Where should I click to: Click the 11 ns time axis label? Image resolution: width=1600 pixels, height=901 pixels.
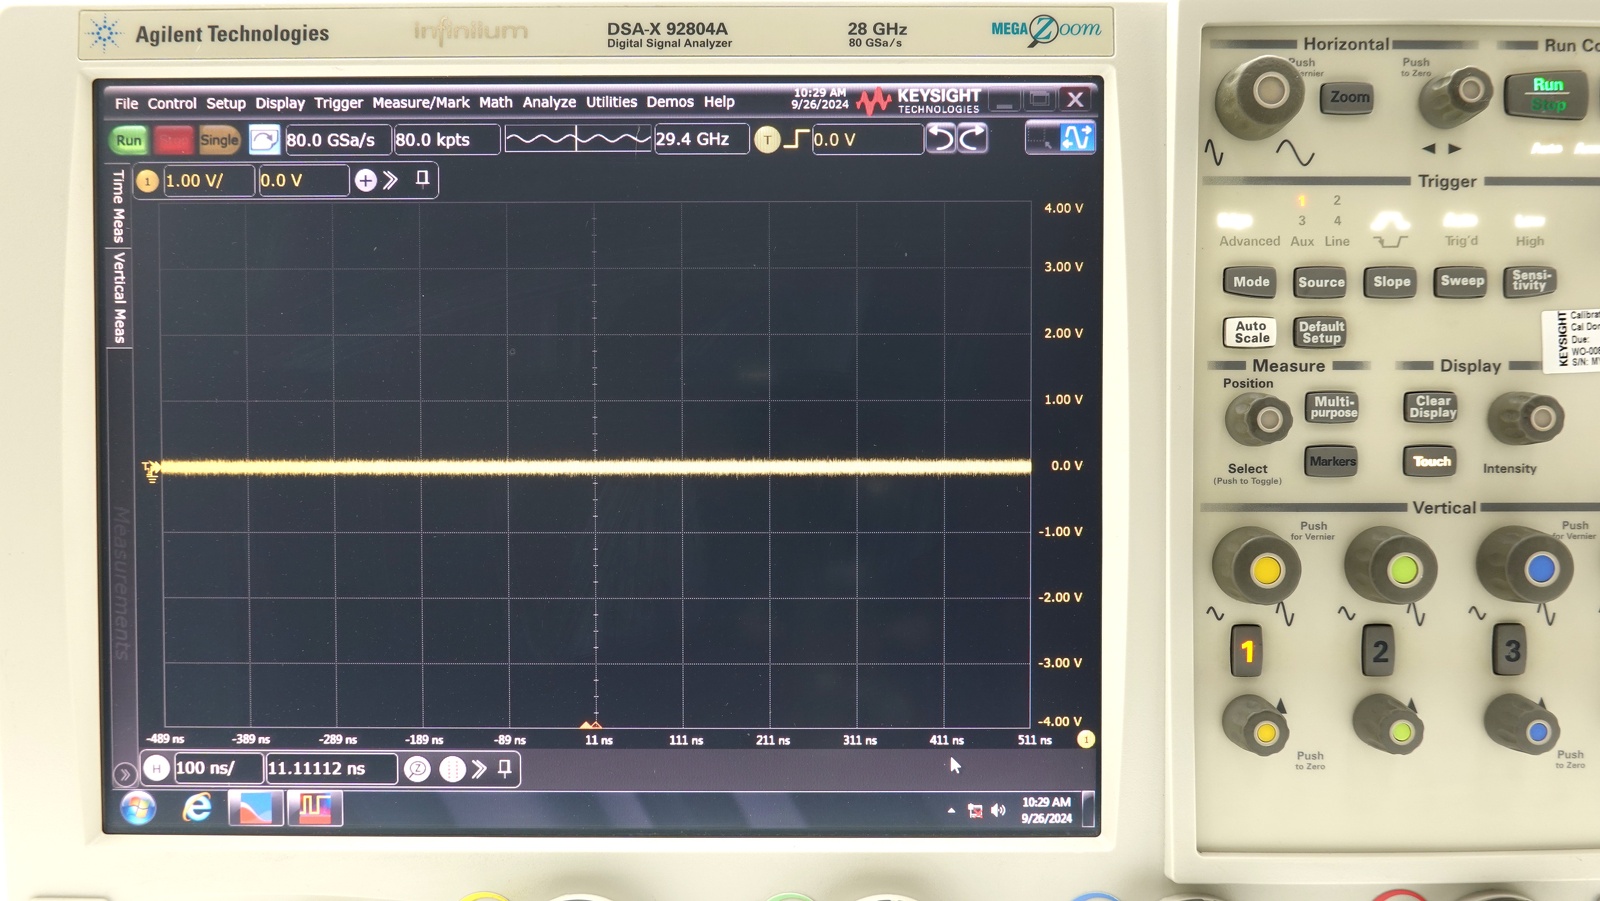pyautogui.click(x=598, y=740)
